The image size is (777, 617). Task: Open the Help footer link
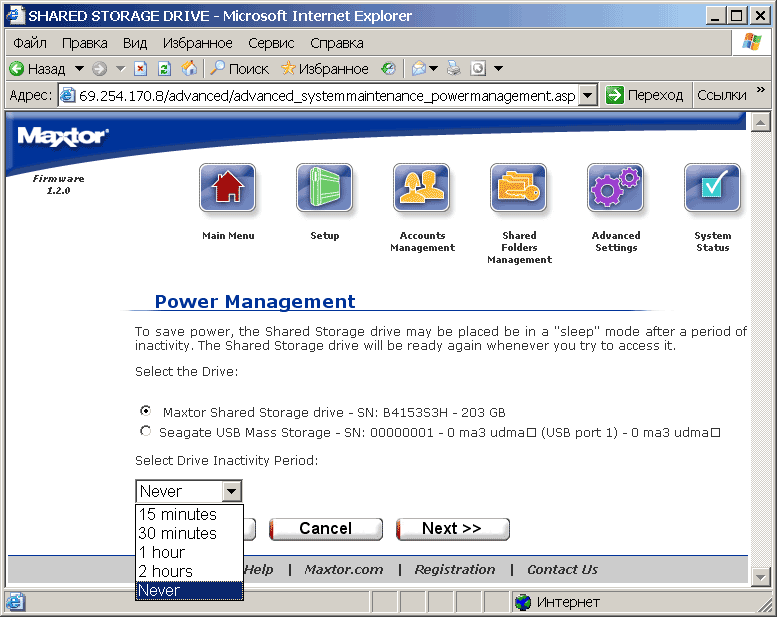tap(259, 569)
